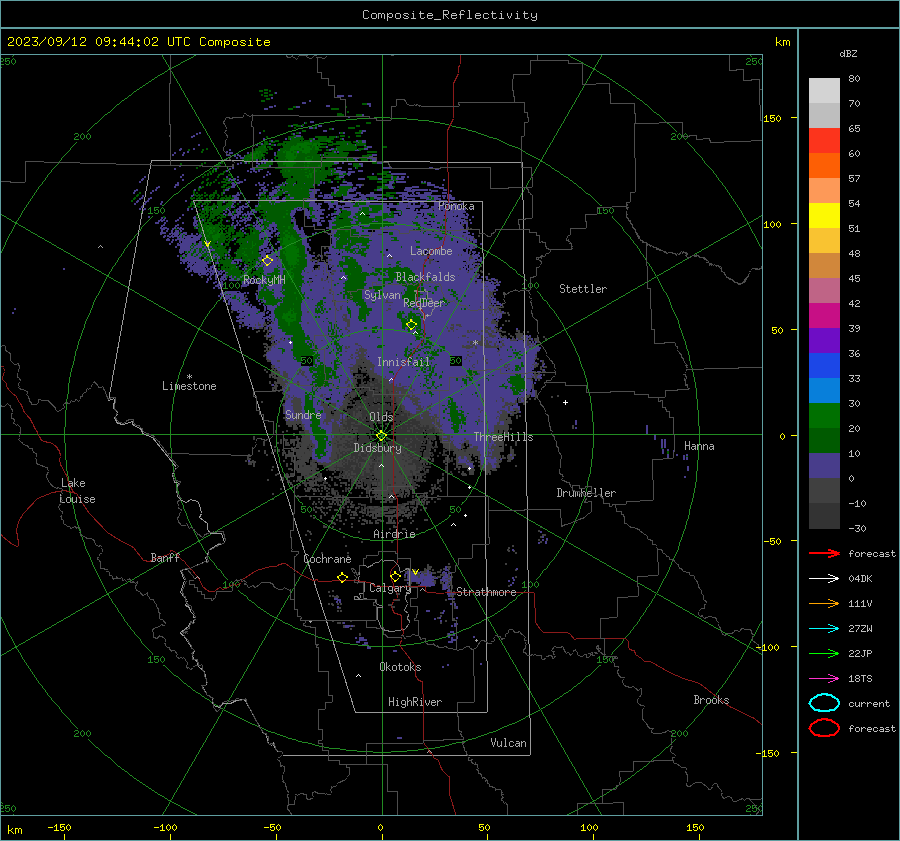Click the asterisk marker above Limestone

tap(189, 377)
